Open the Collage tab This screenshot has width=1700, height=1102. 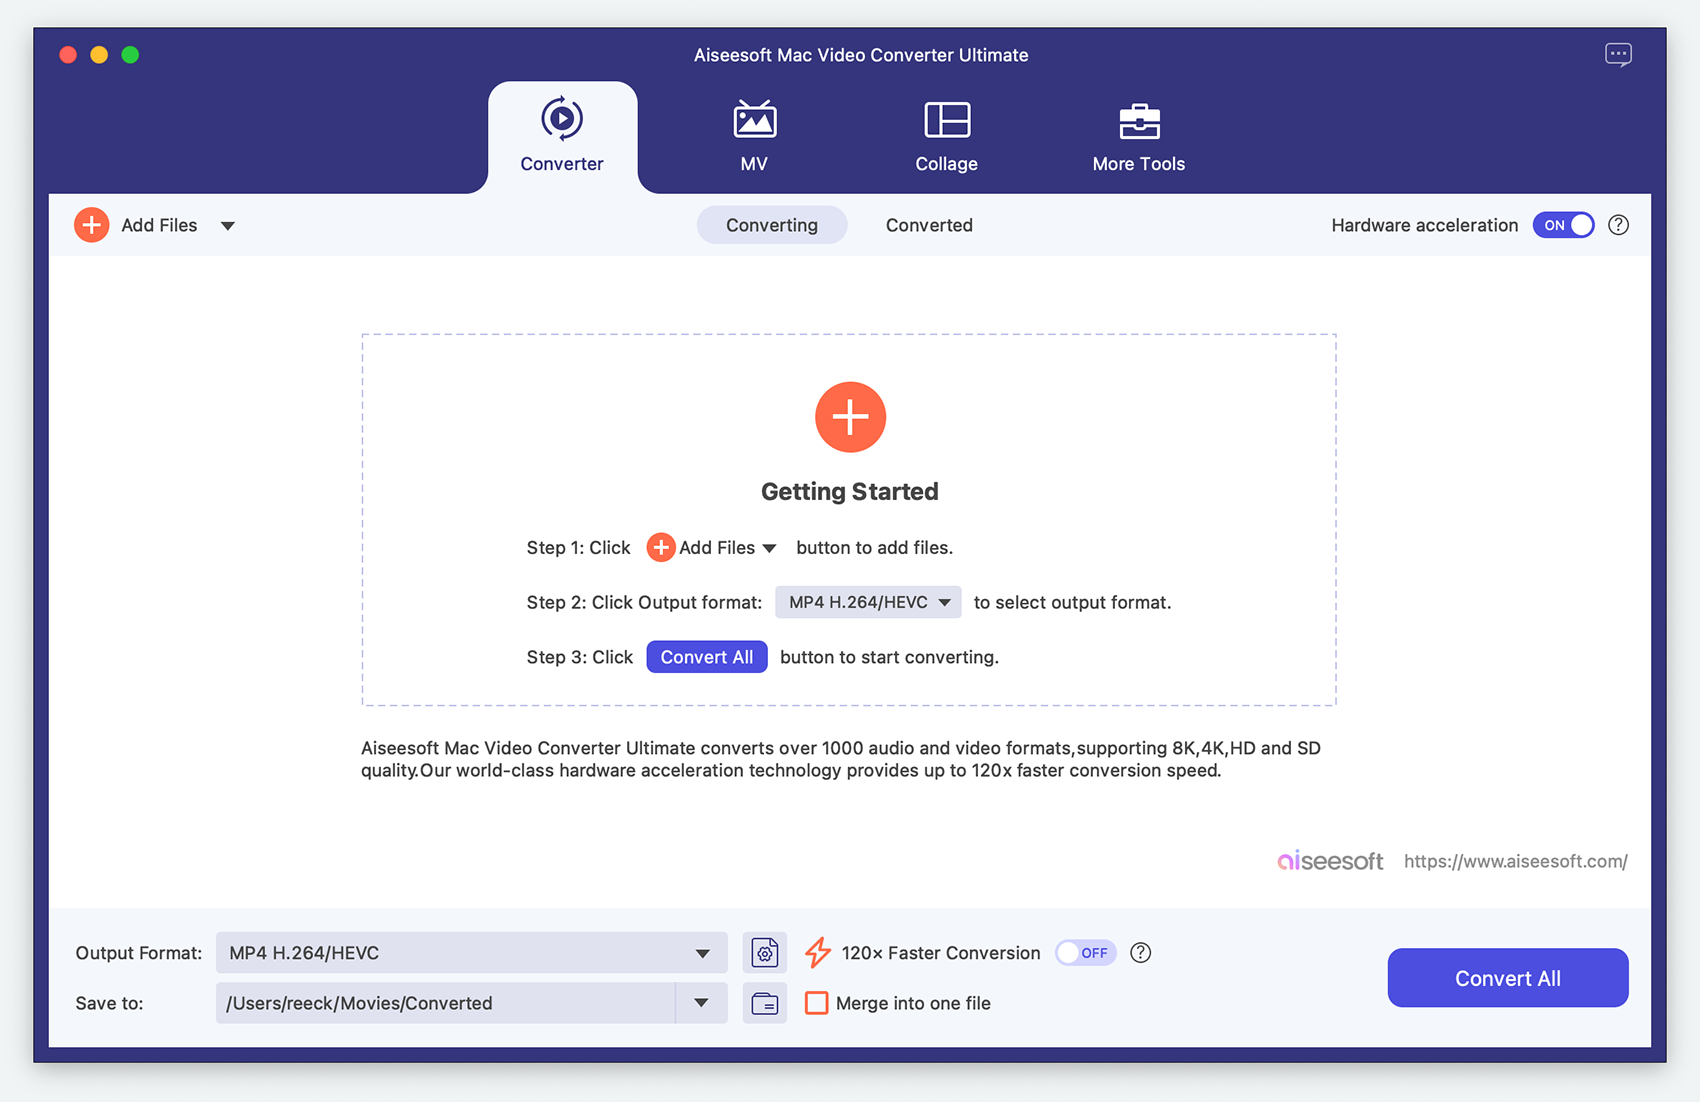(x=946, y=137)
